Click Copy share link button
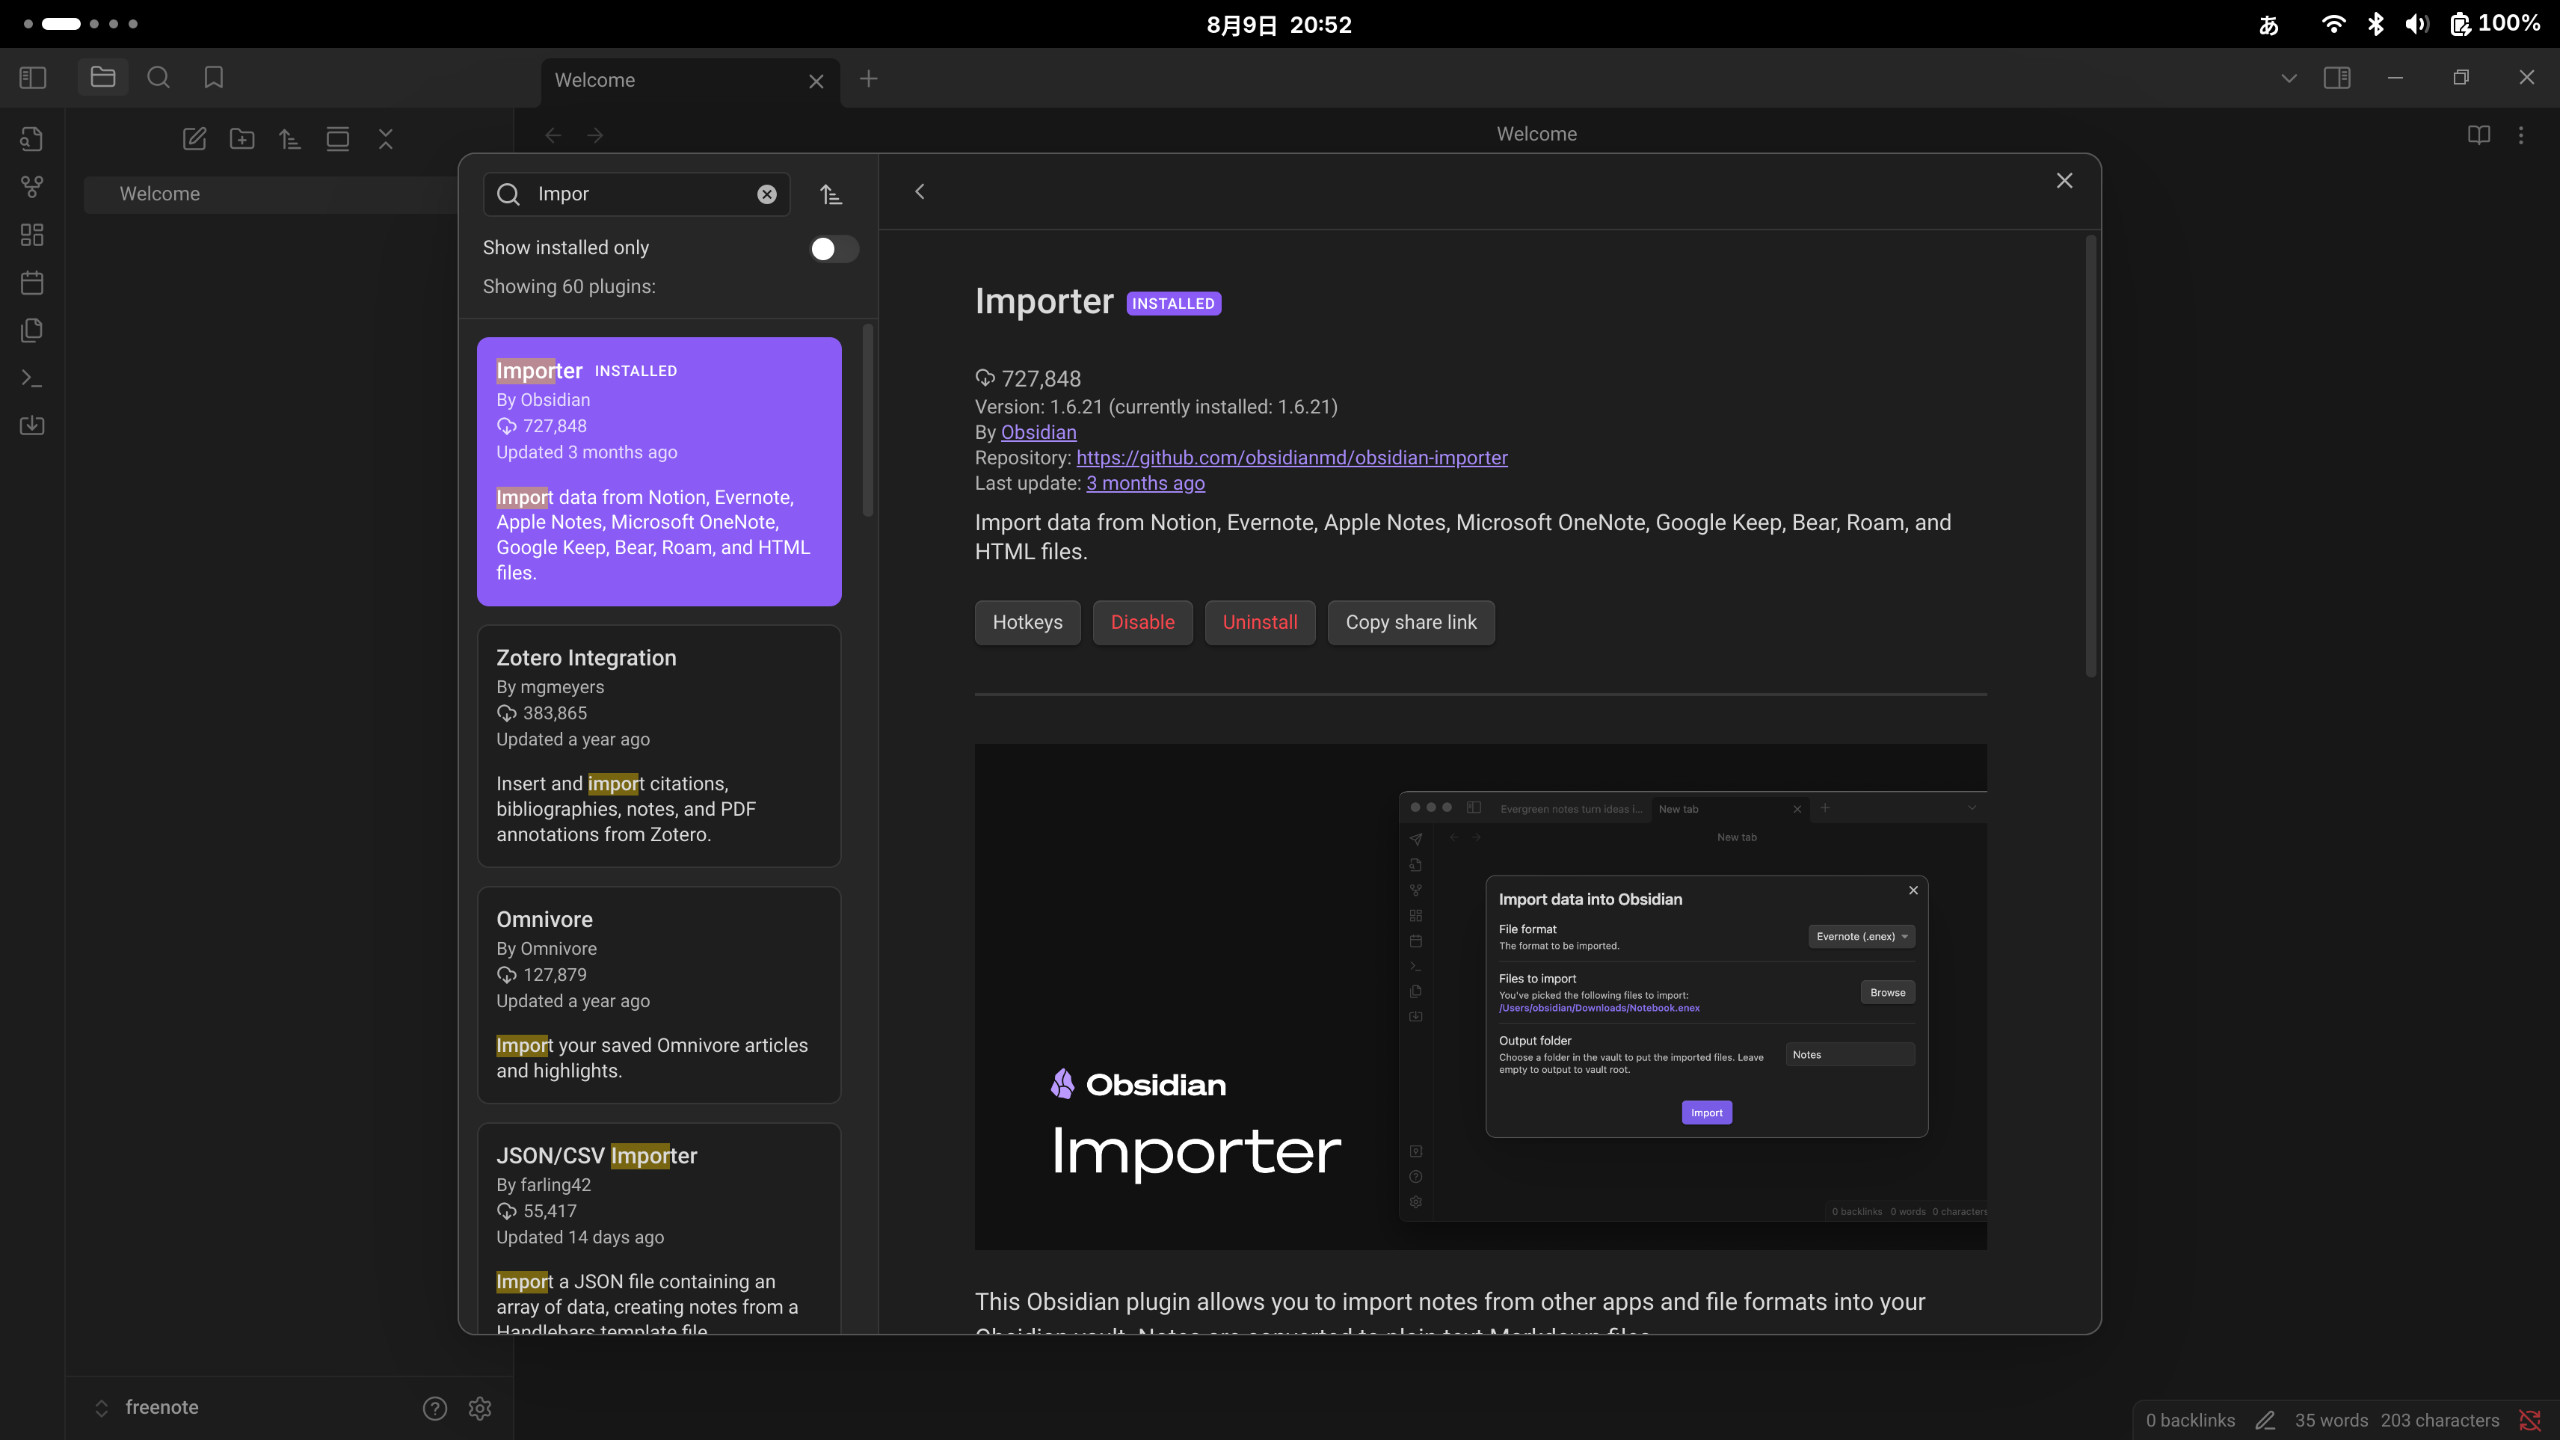Viewport: 2560px width, 1440px height. pyautogui.click(x=1410, y=622)
